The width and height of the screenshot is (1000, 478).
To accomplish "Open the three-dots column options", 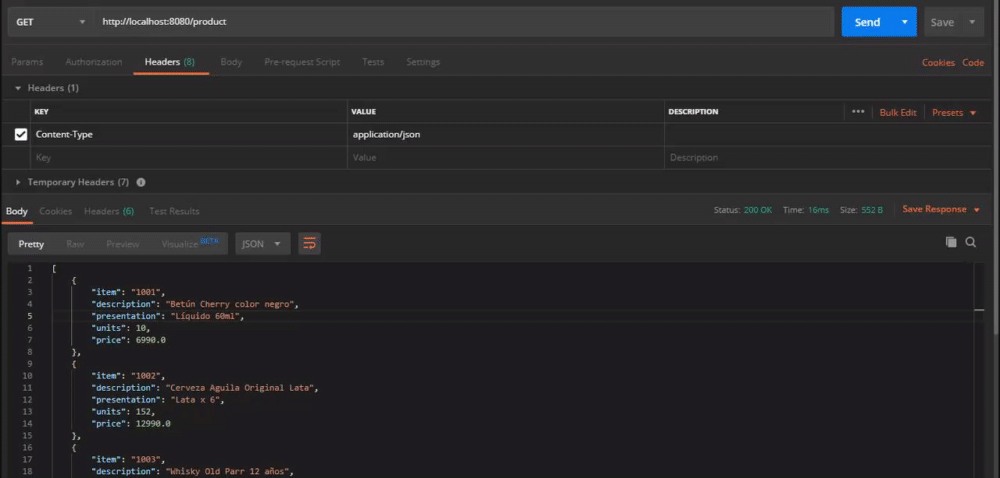I will pos(858,112).
